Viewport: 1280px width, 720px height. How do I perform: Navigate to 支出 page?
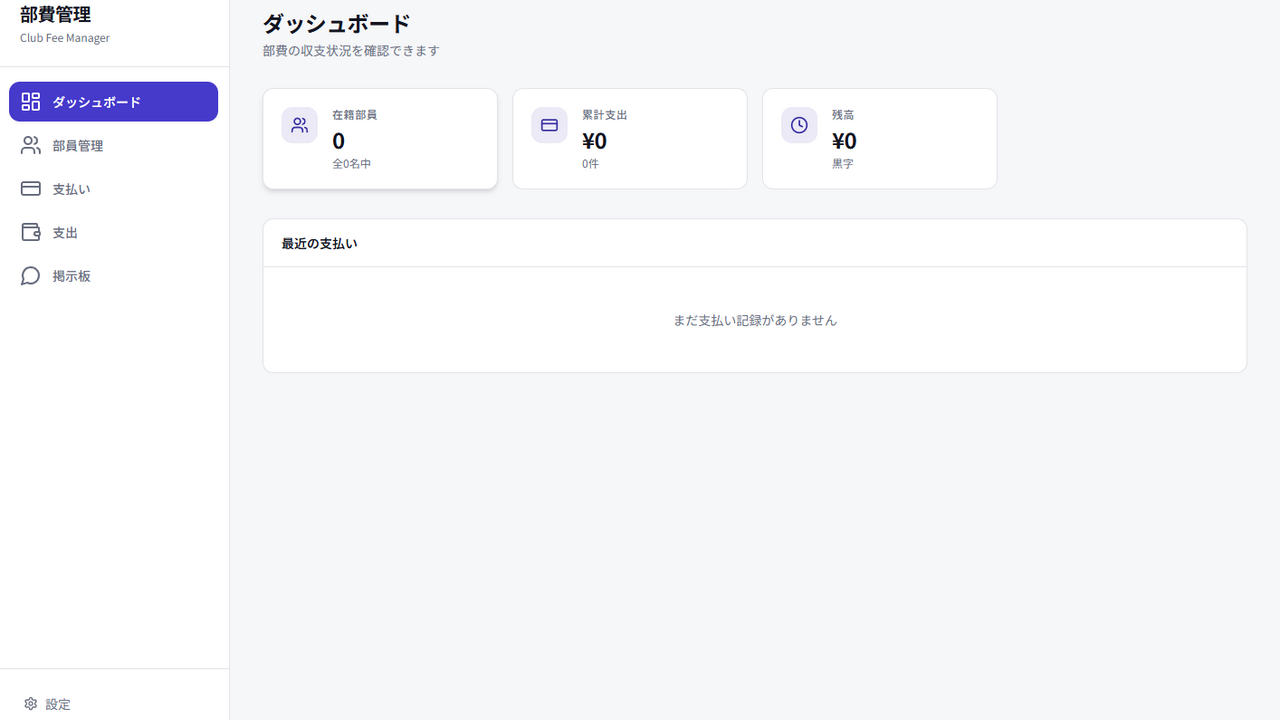click(x=113, y=232)
